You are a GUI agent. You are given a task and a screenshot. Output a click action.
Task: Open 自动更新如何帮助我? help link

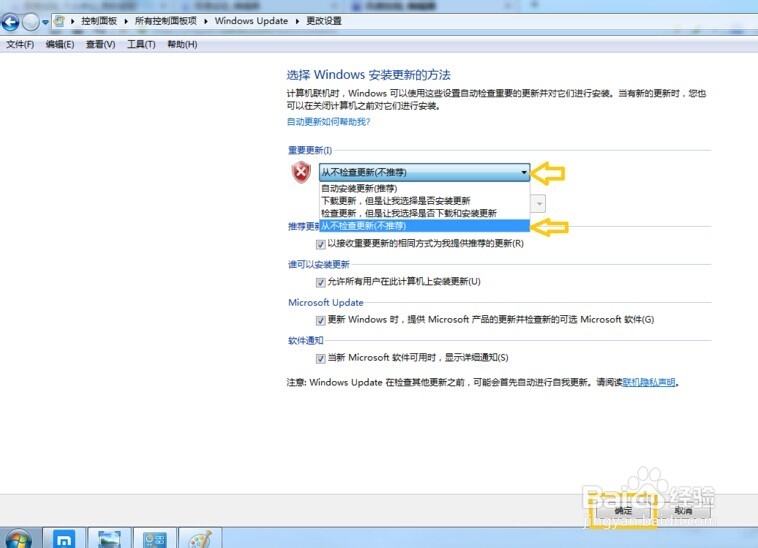[x=329, y=122]
